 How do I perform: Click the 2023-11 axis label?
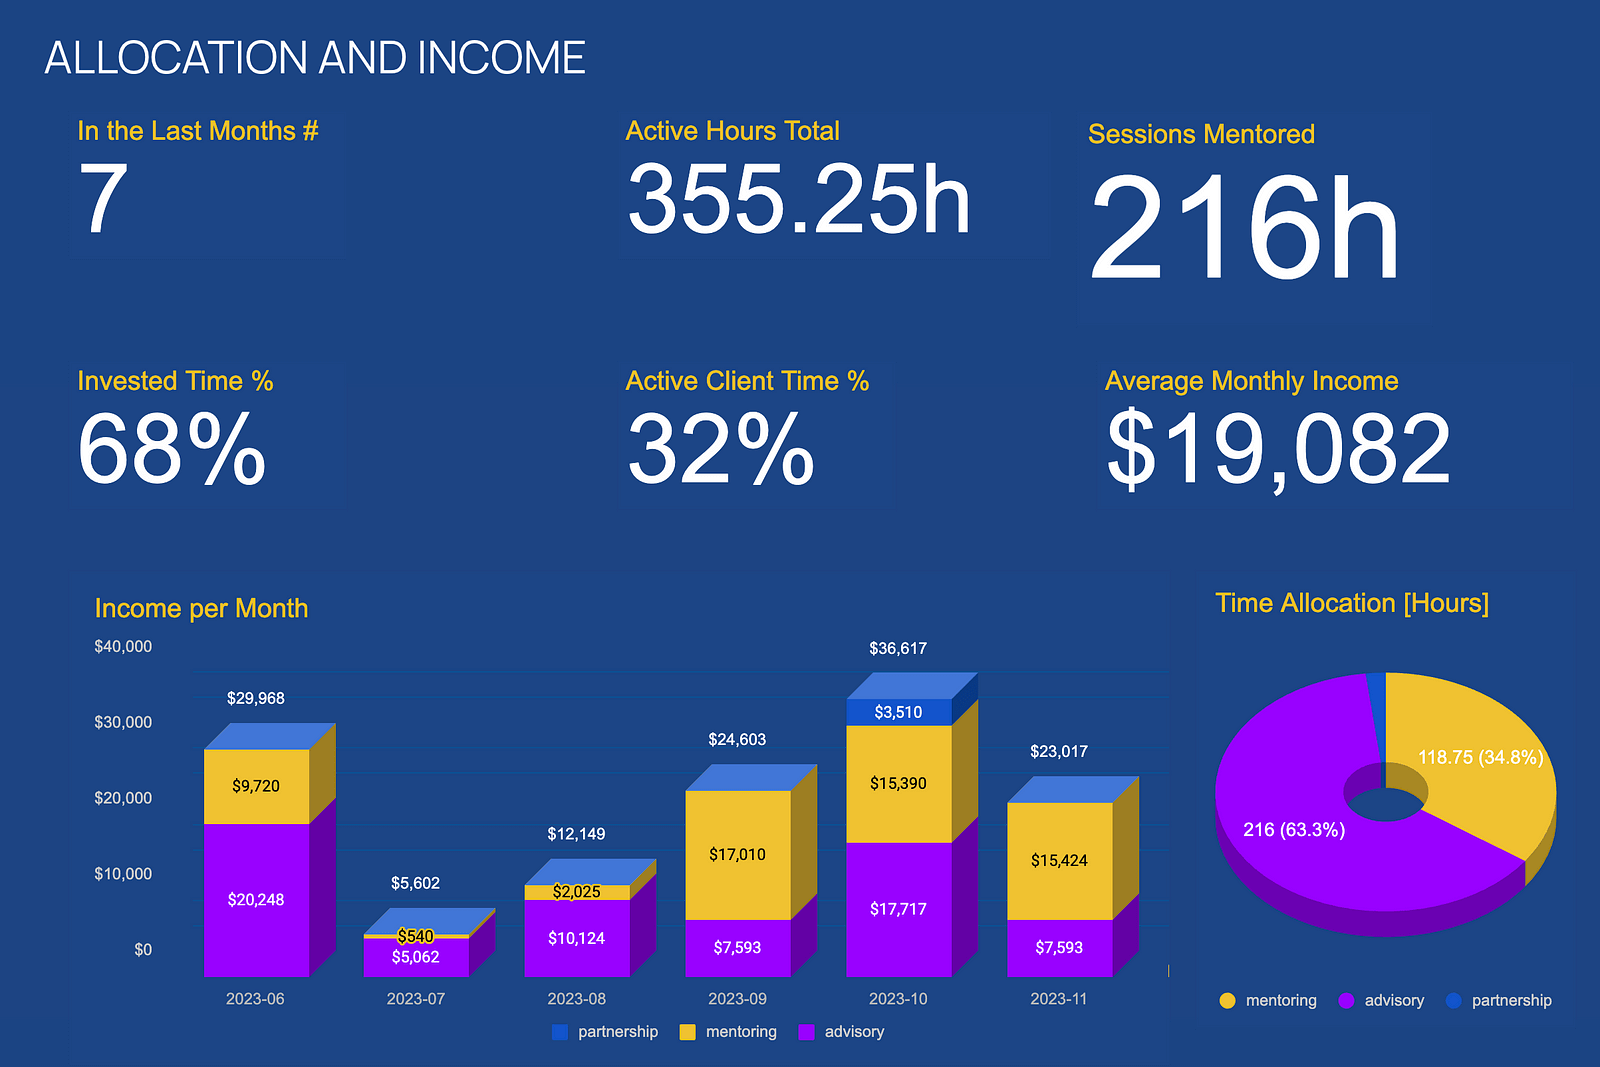click(1059, 999)
